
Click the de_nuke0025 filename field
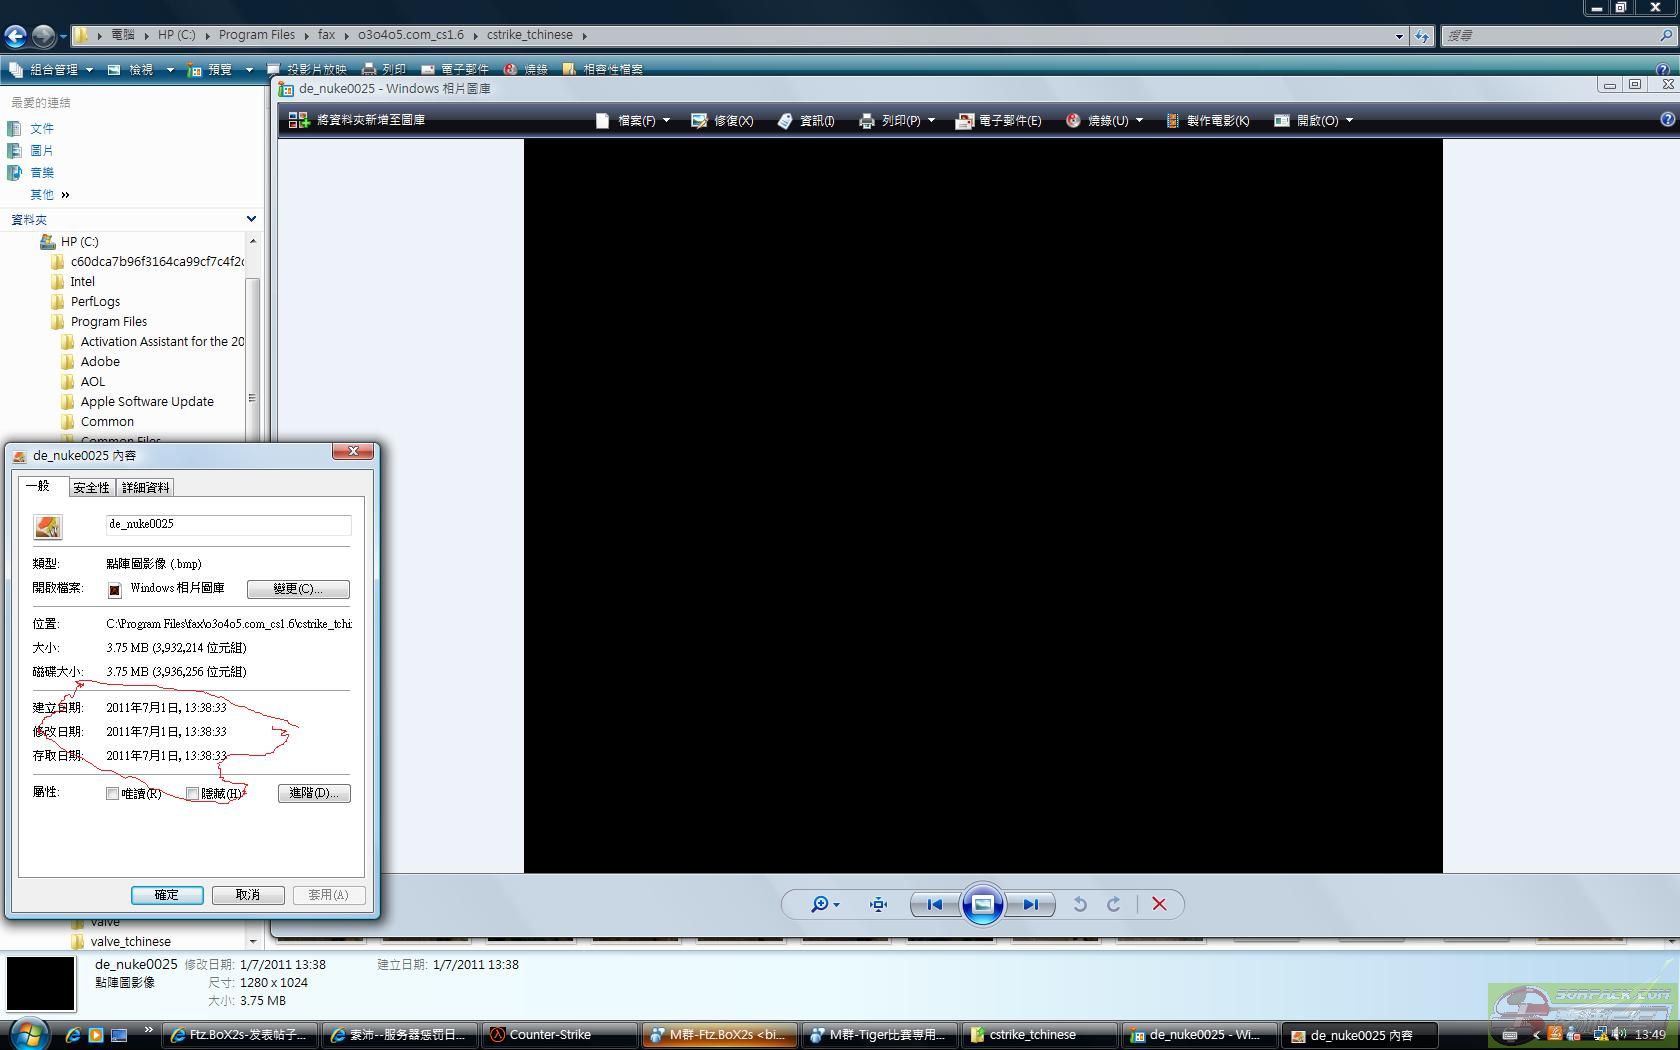click(228, 524)
